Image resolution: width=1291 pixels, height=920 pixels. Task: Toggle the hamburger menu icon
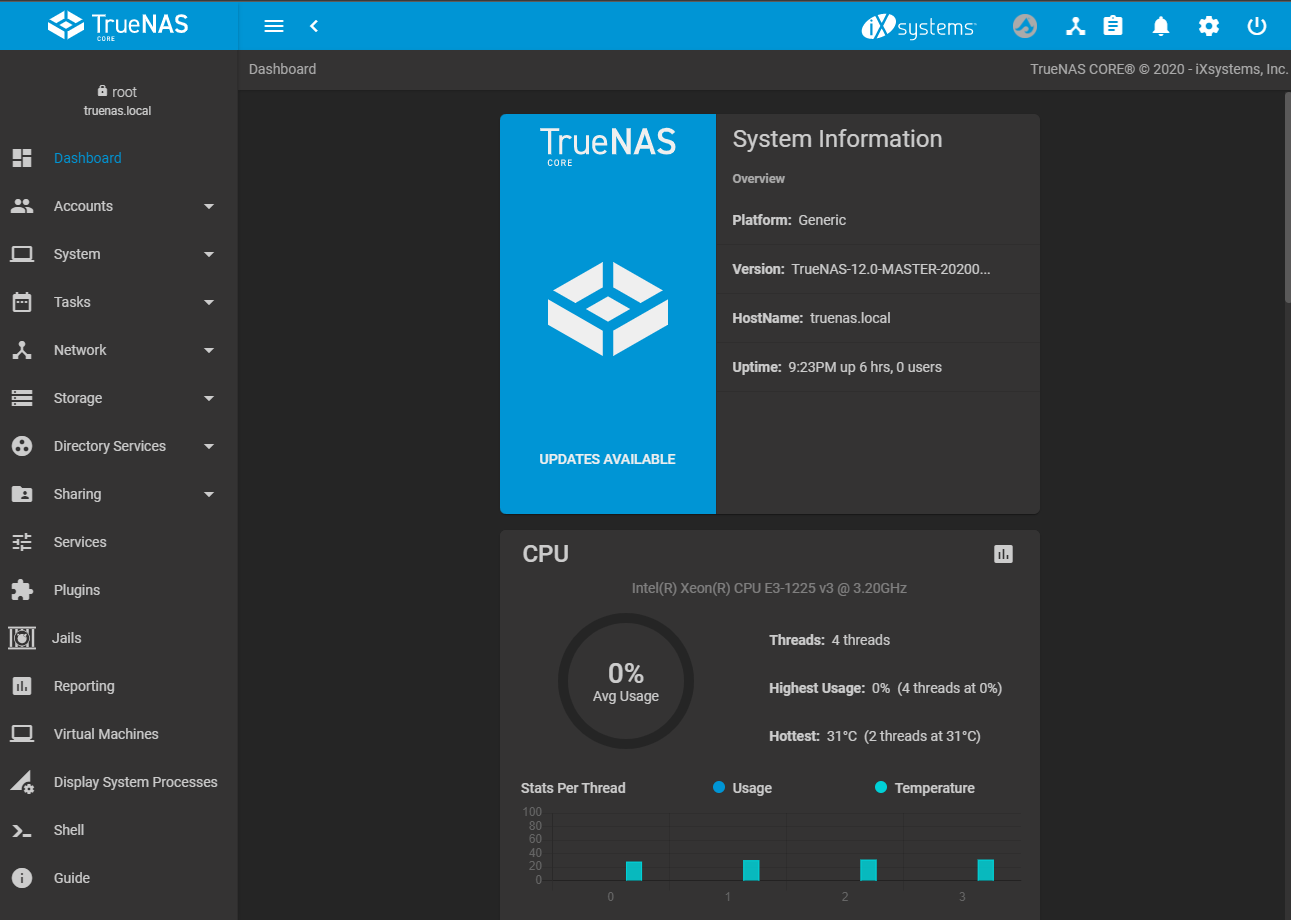tap(274, 26)
